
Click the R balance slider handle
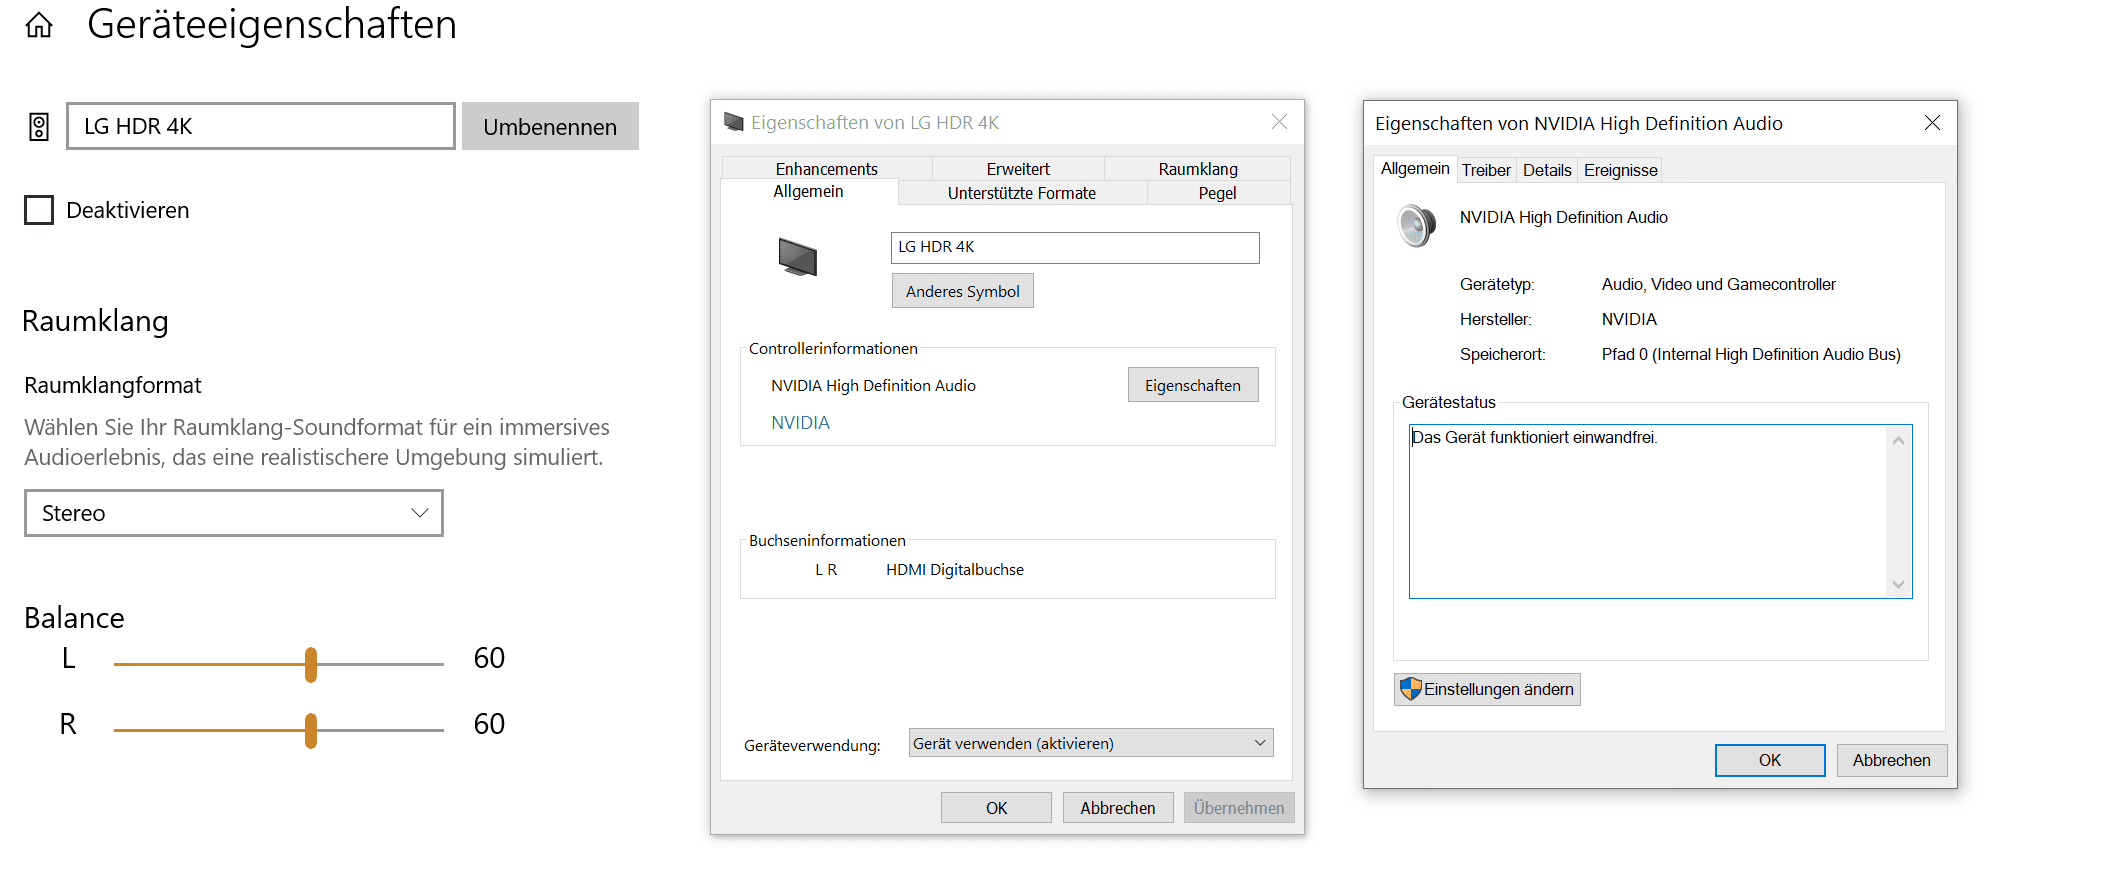[311, 730]
